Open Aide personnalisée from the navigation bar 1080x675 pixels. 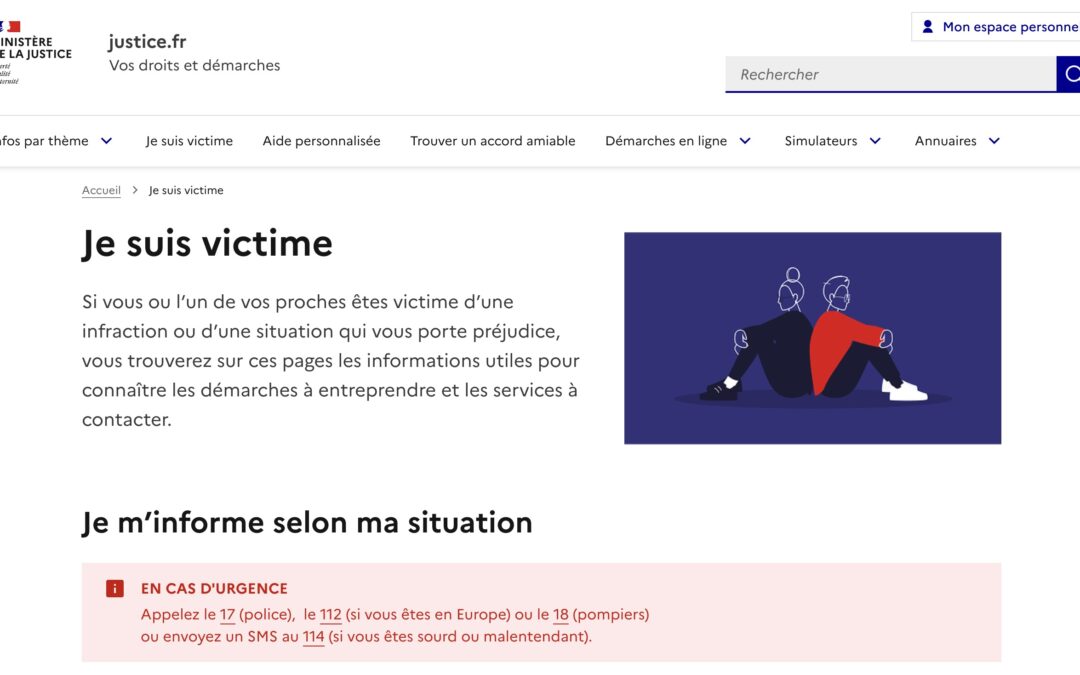pos(321,140)
